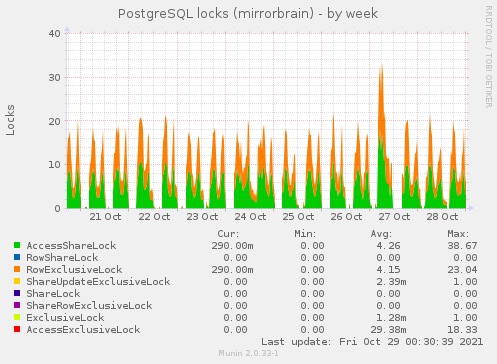Select the AccessExclusiveLock legend label
This screenshot has height=364, width=497.
(83, 330)
